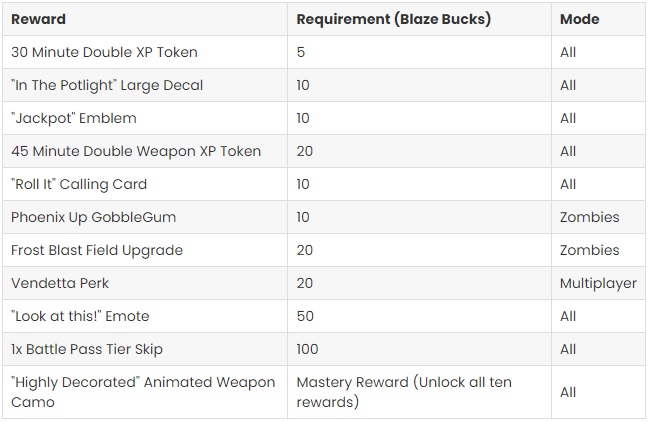Select the Multiplayer mode cell
The image size is (648, 422).
coord(598,284)
